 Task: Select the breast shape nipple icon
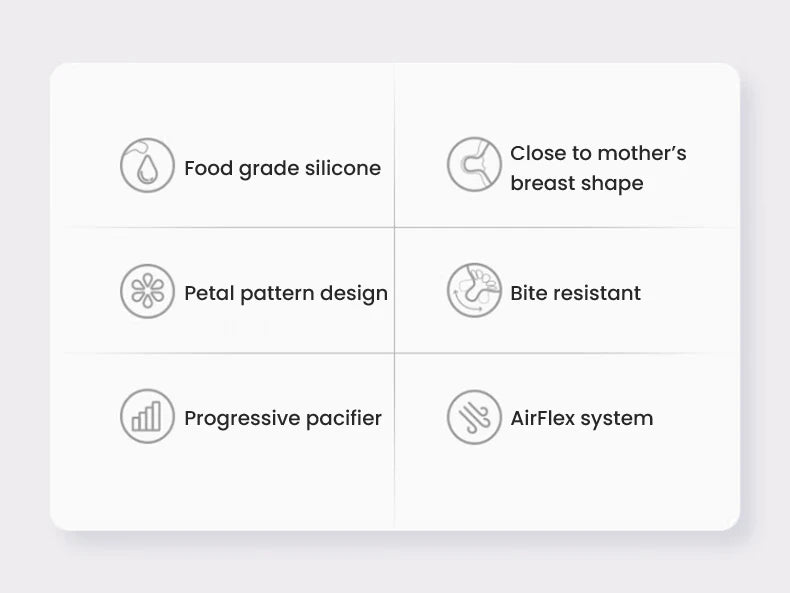(474, 164)
